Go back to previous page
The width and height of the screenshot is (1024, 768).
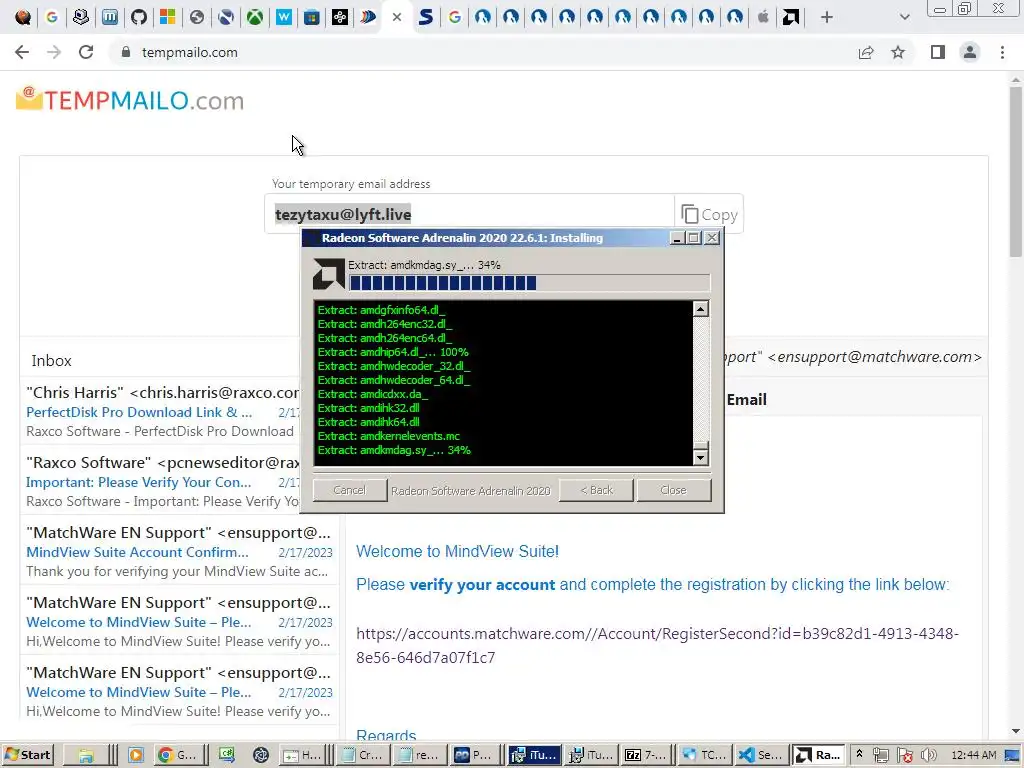coord(22,52)
